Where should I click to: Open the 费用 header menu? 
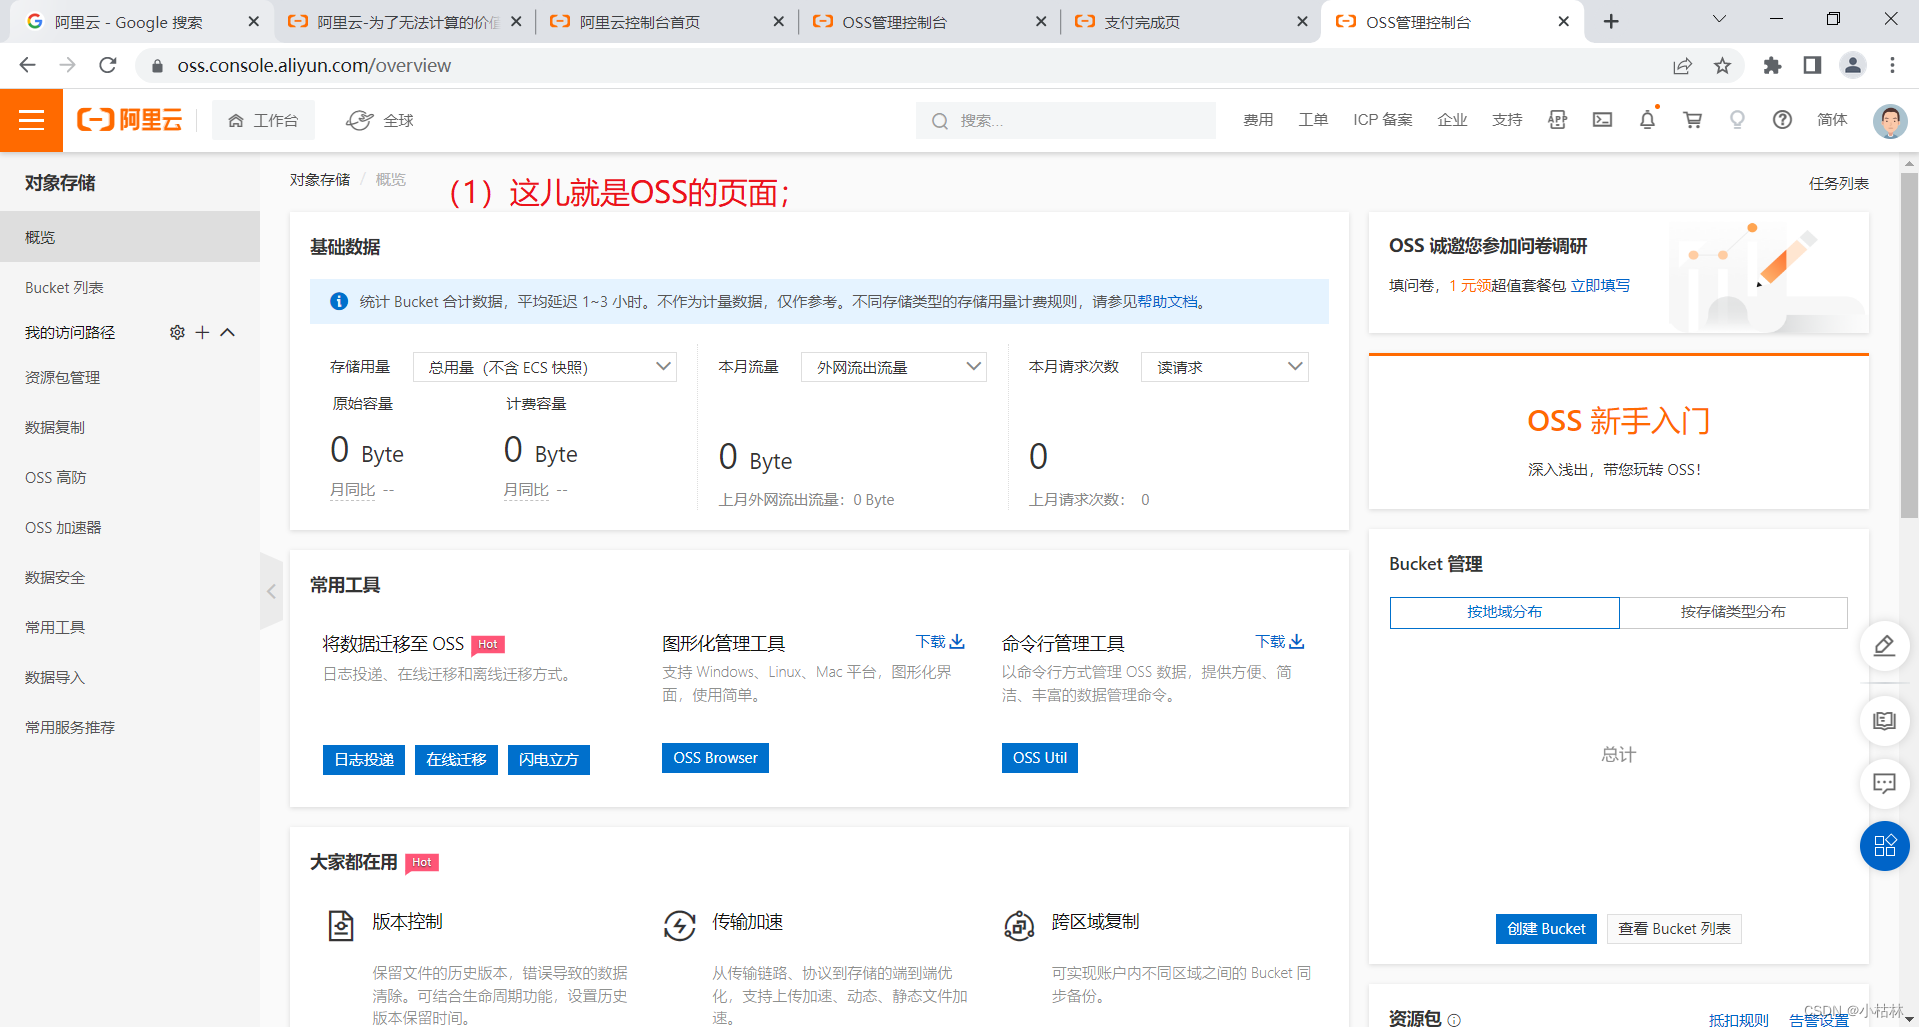pyautogui.click(x=1258, y=120)
